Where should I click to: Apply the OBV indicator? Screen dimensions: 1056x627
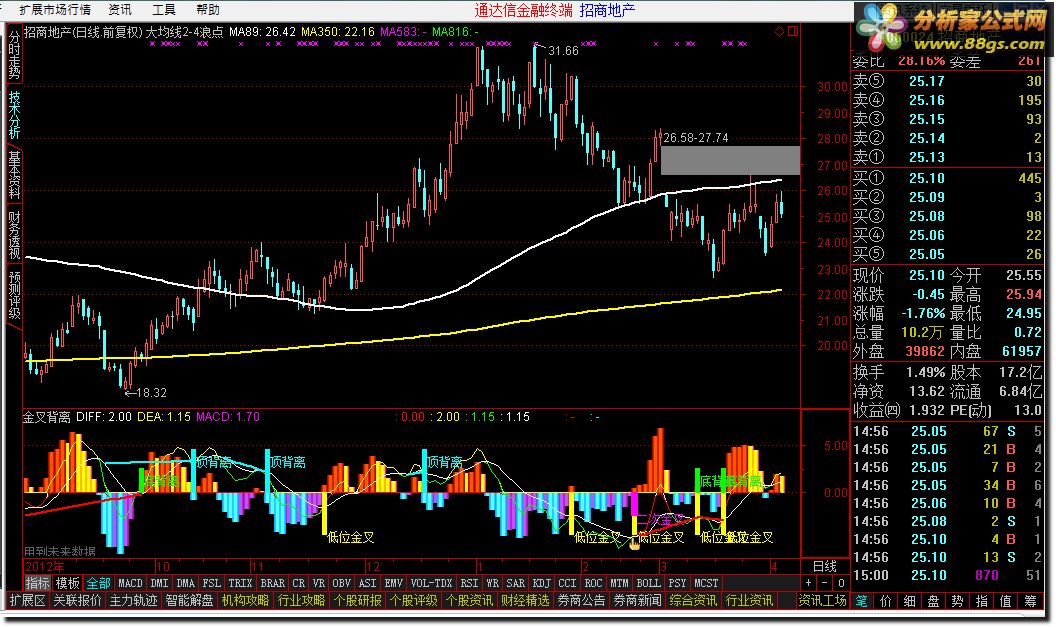[341, 583]
